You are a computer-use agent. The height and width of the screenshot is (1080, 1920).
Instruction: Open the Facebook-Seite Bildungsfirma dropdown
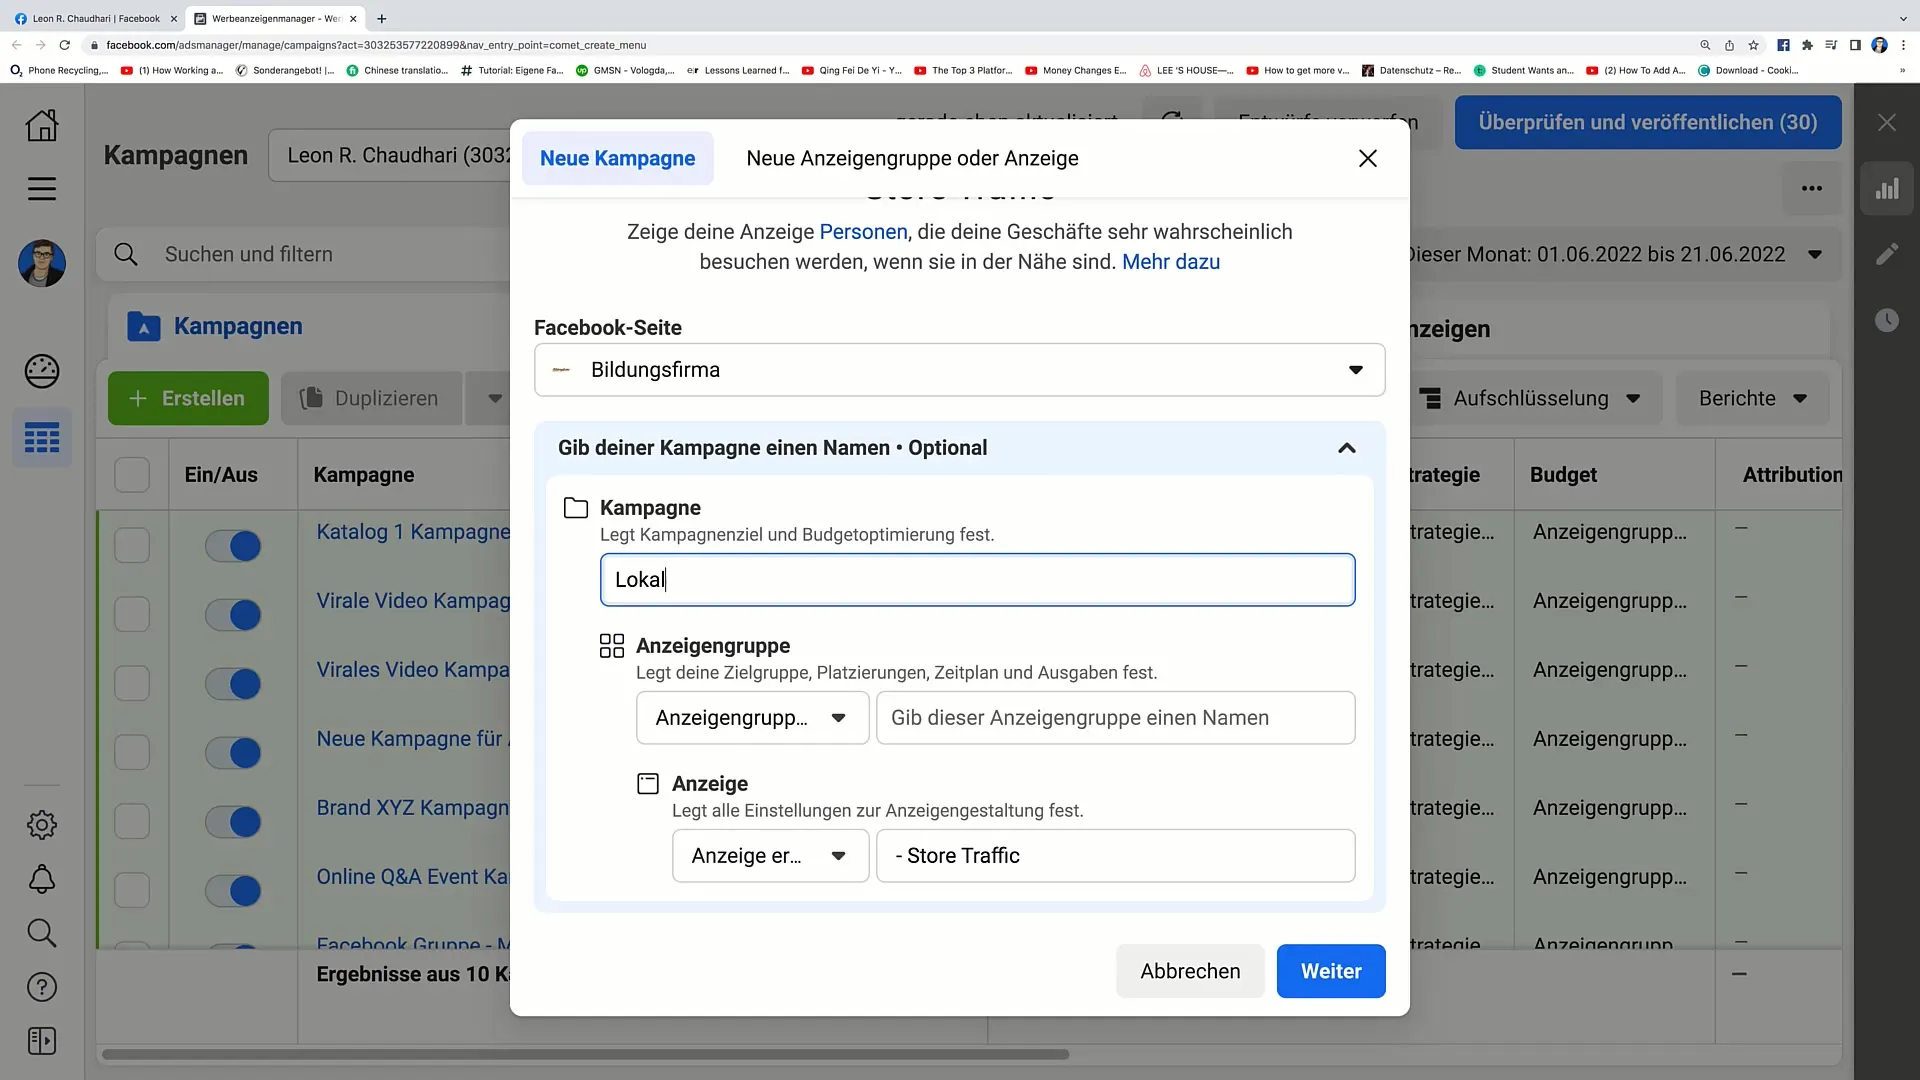click(959, 370)
